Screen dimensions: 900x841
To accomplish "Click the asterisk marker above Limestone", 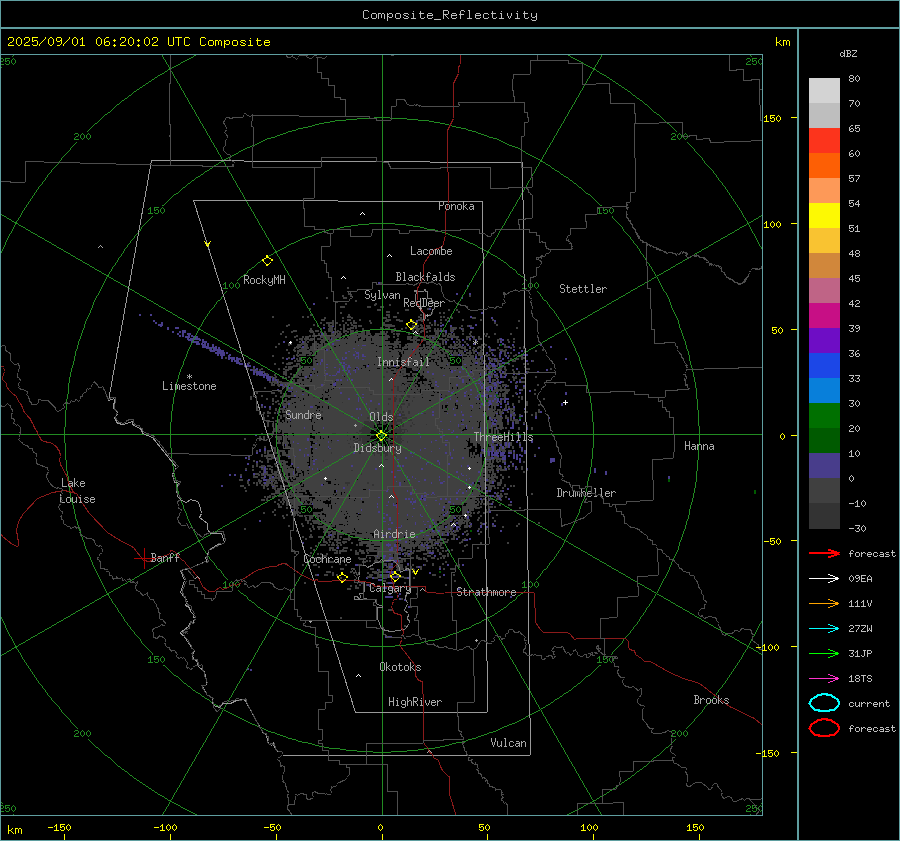I will tap(189, 377).
